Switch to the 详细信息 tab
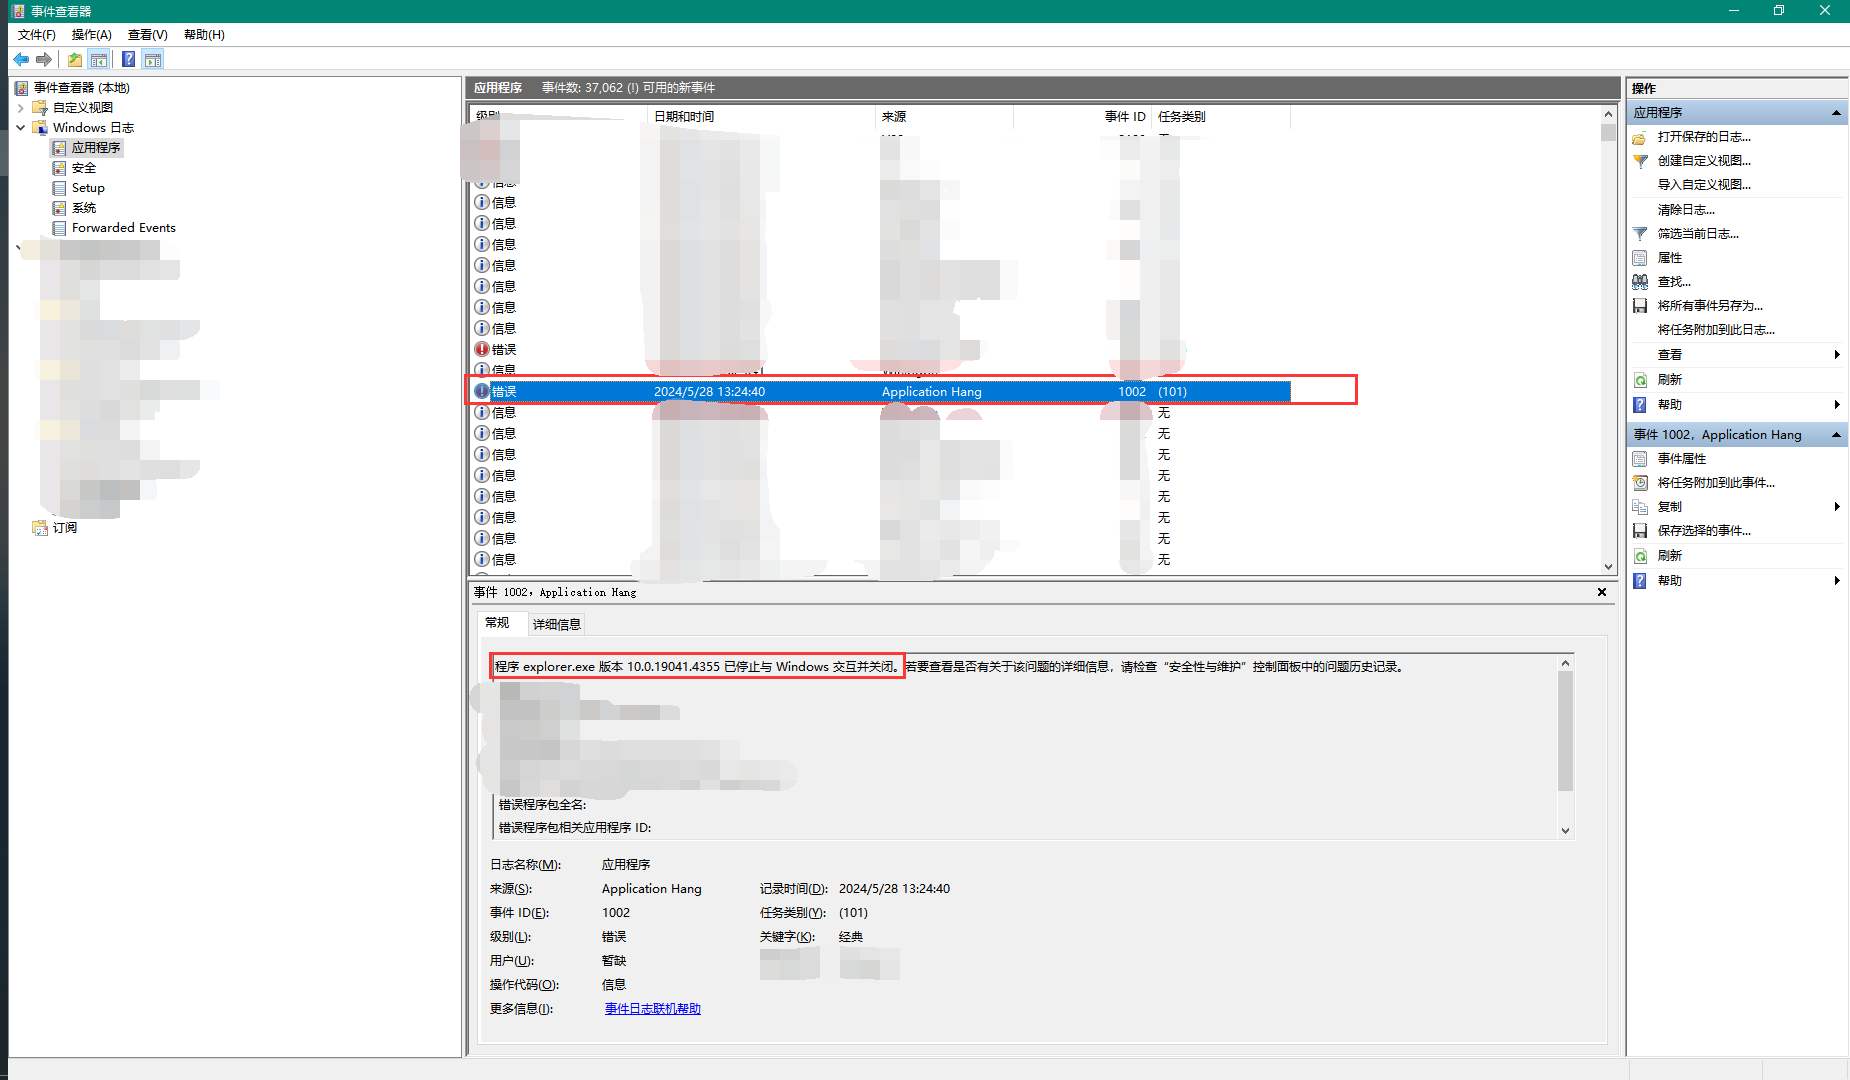The image size is (1850, 1080). click(x=556, y=625)
